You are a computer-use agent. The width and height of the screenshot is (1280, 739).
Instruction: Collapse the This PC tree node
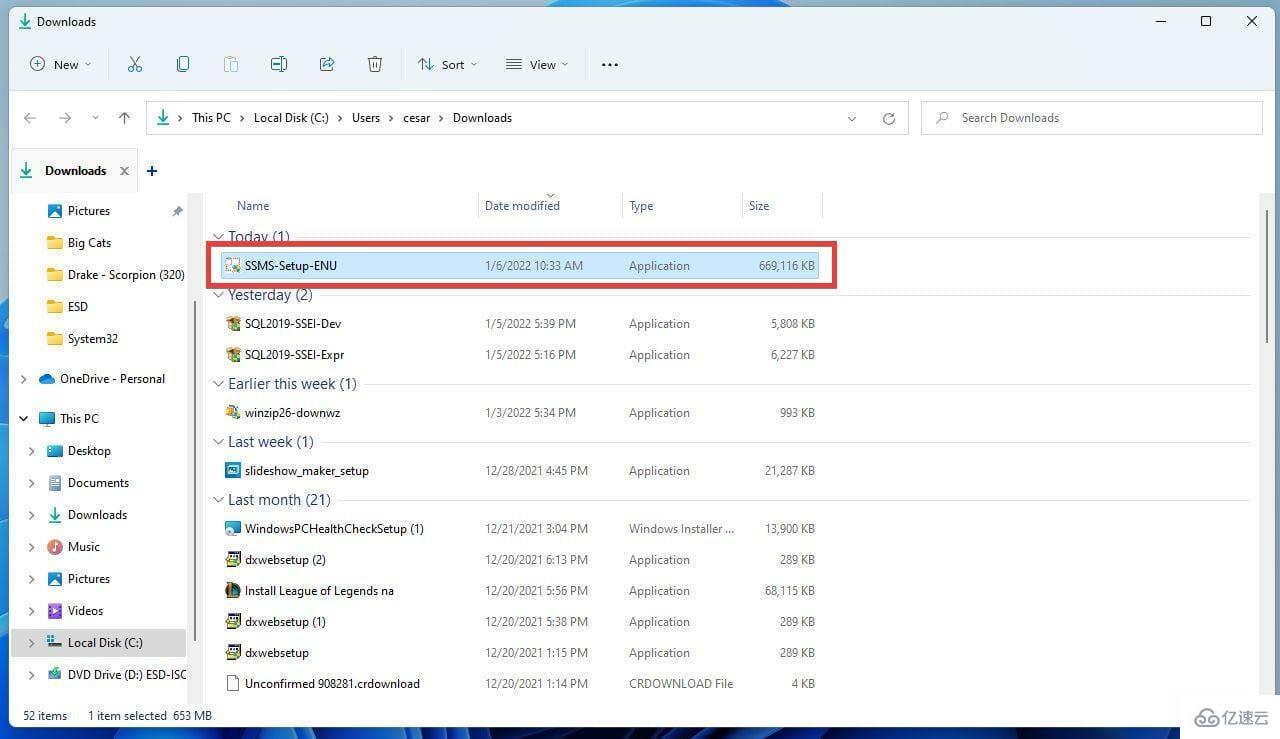pos(23,419)
